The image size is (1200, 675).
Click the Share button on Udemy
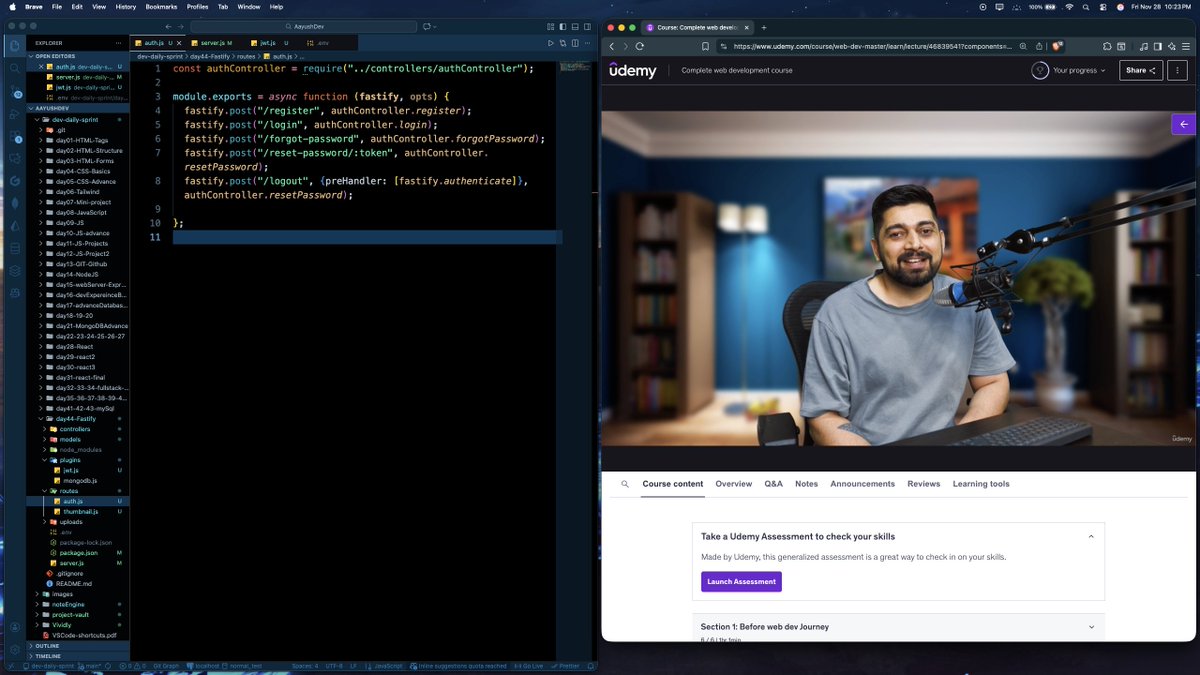(1140, 70)
